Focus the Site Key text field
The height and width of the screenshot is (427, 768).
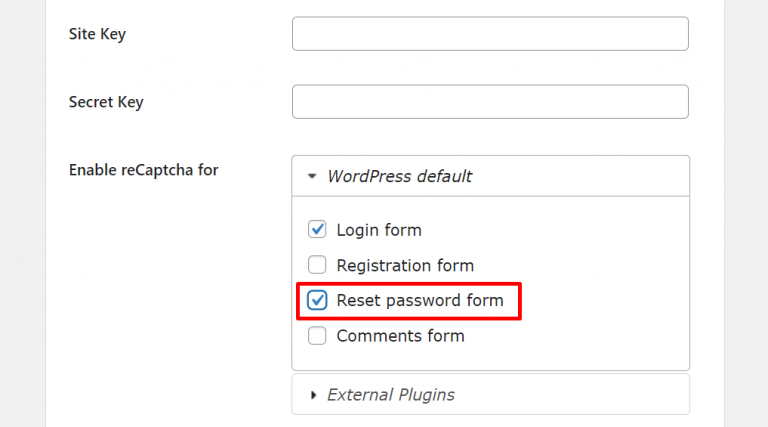pos(490,34)
